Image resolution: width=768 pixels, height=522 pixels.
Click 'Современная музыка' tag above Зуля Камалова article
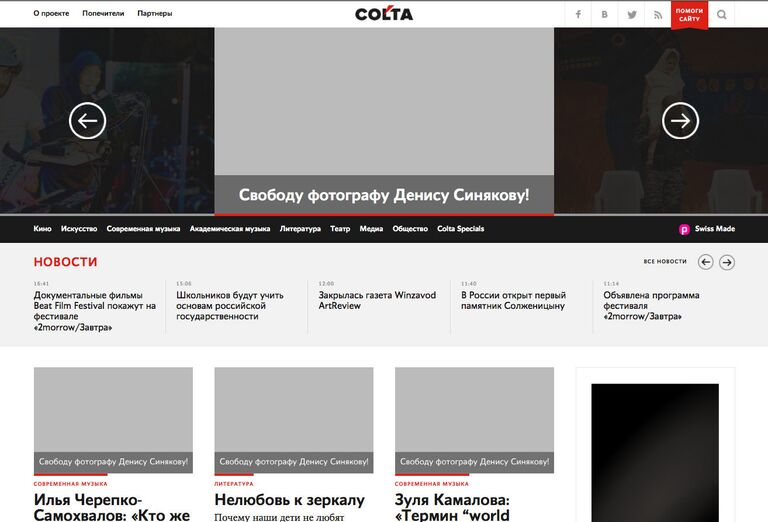pyautogui.click(x=432, y=483)
